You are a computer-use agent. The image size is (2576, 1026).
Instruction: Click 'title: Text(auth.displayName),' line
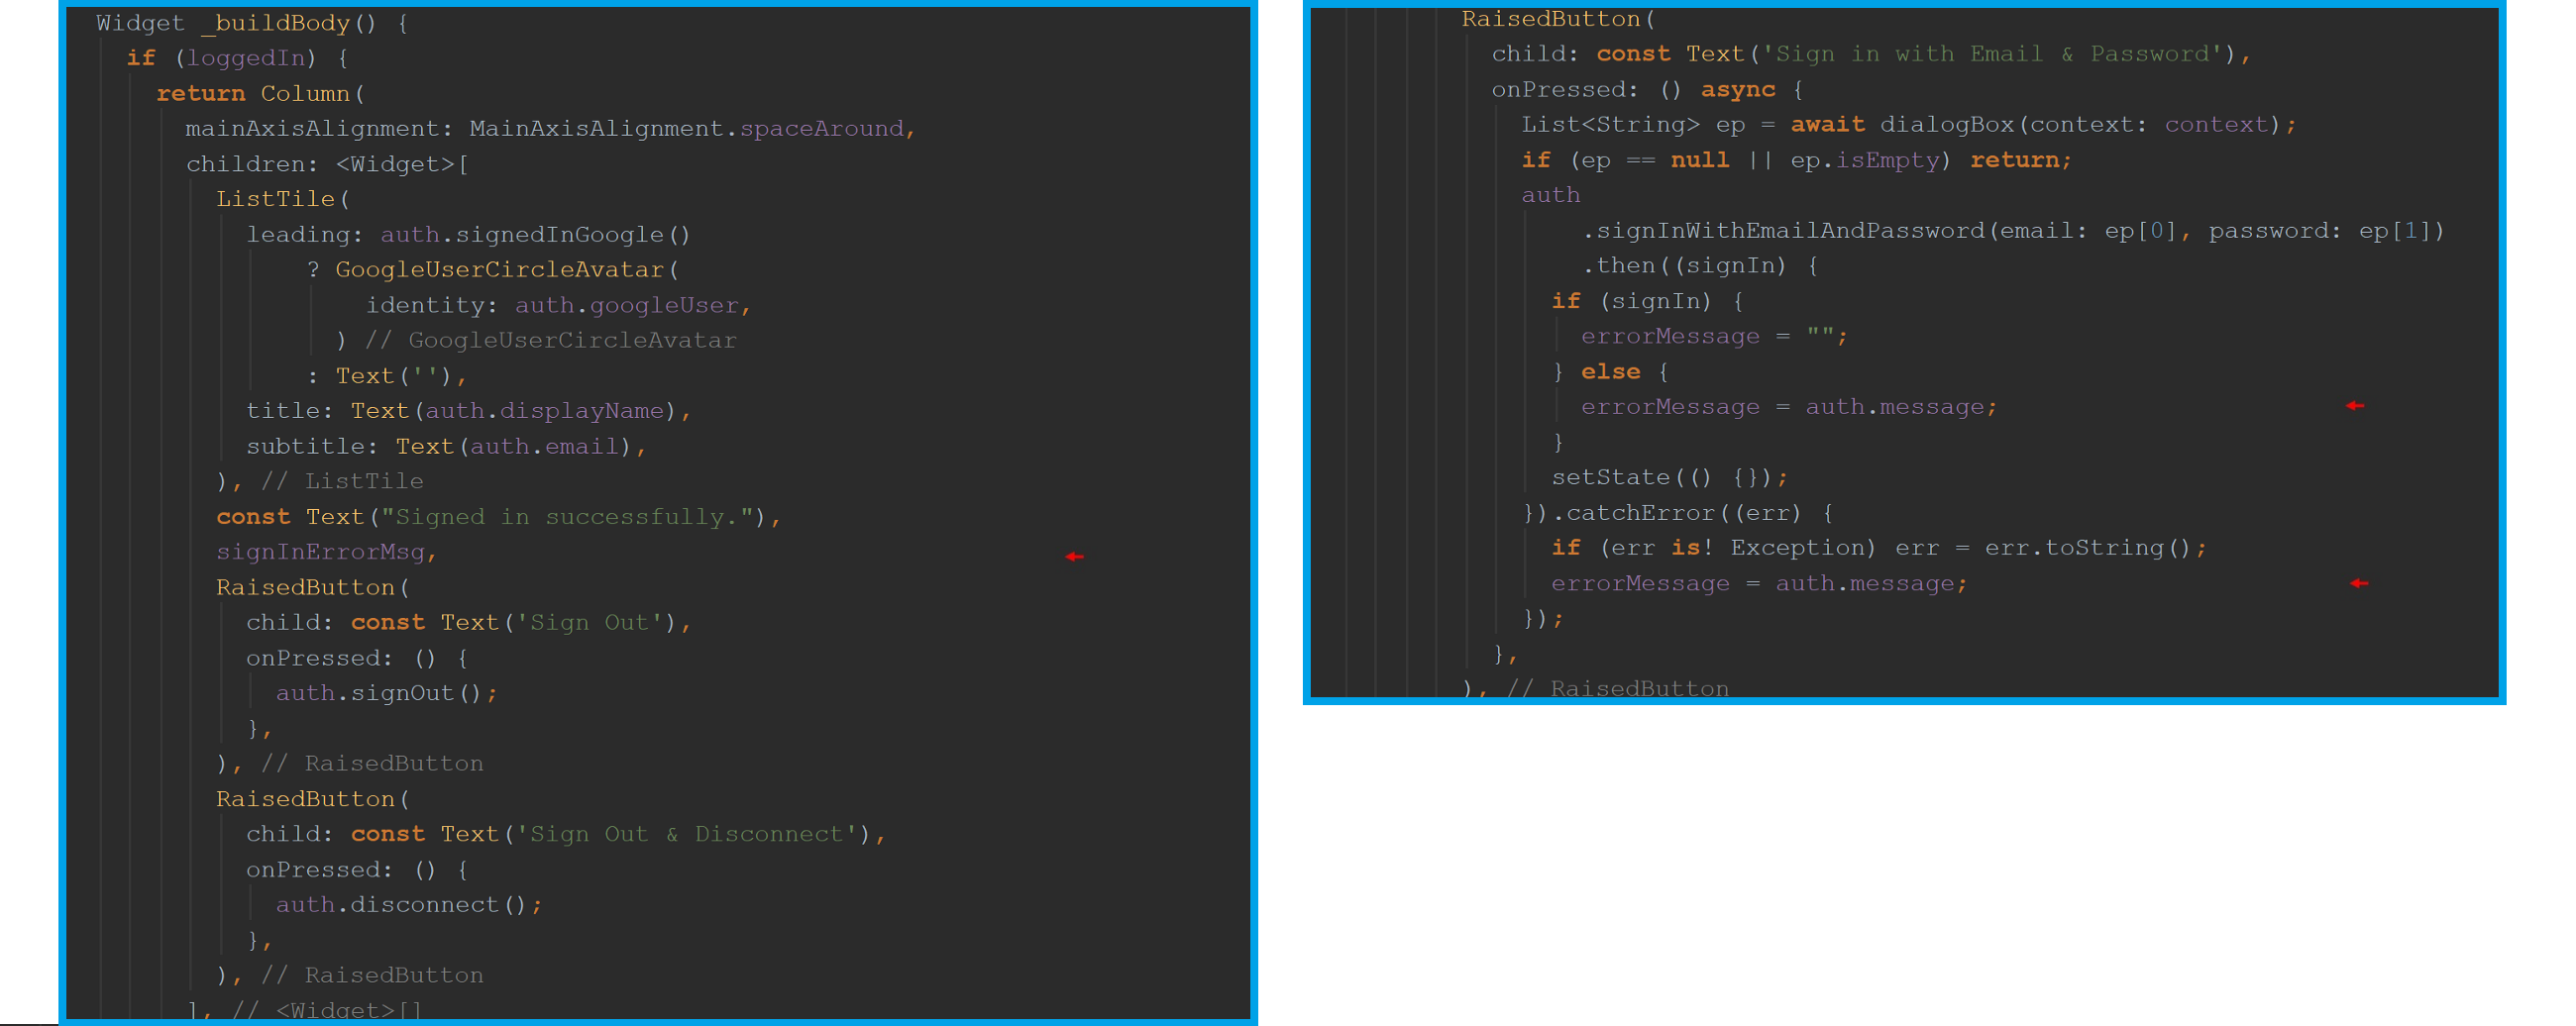tap(469, 411)
